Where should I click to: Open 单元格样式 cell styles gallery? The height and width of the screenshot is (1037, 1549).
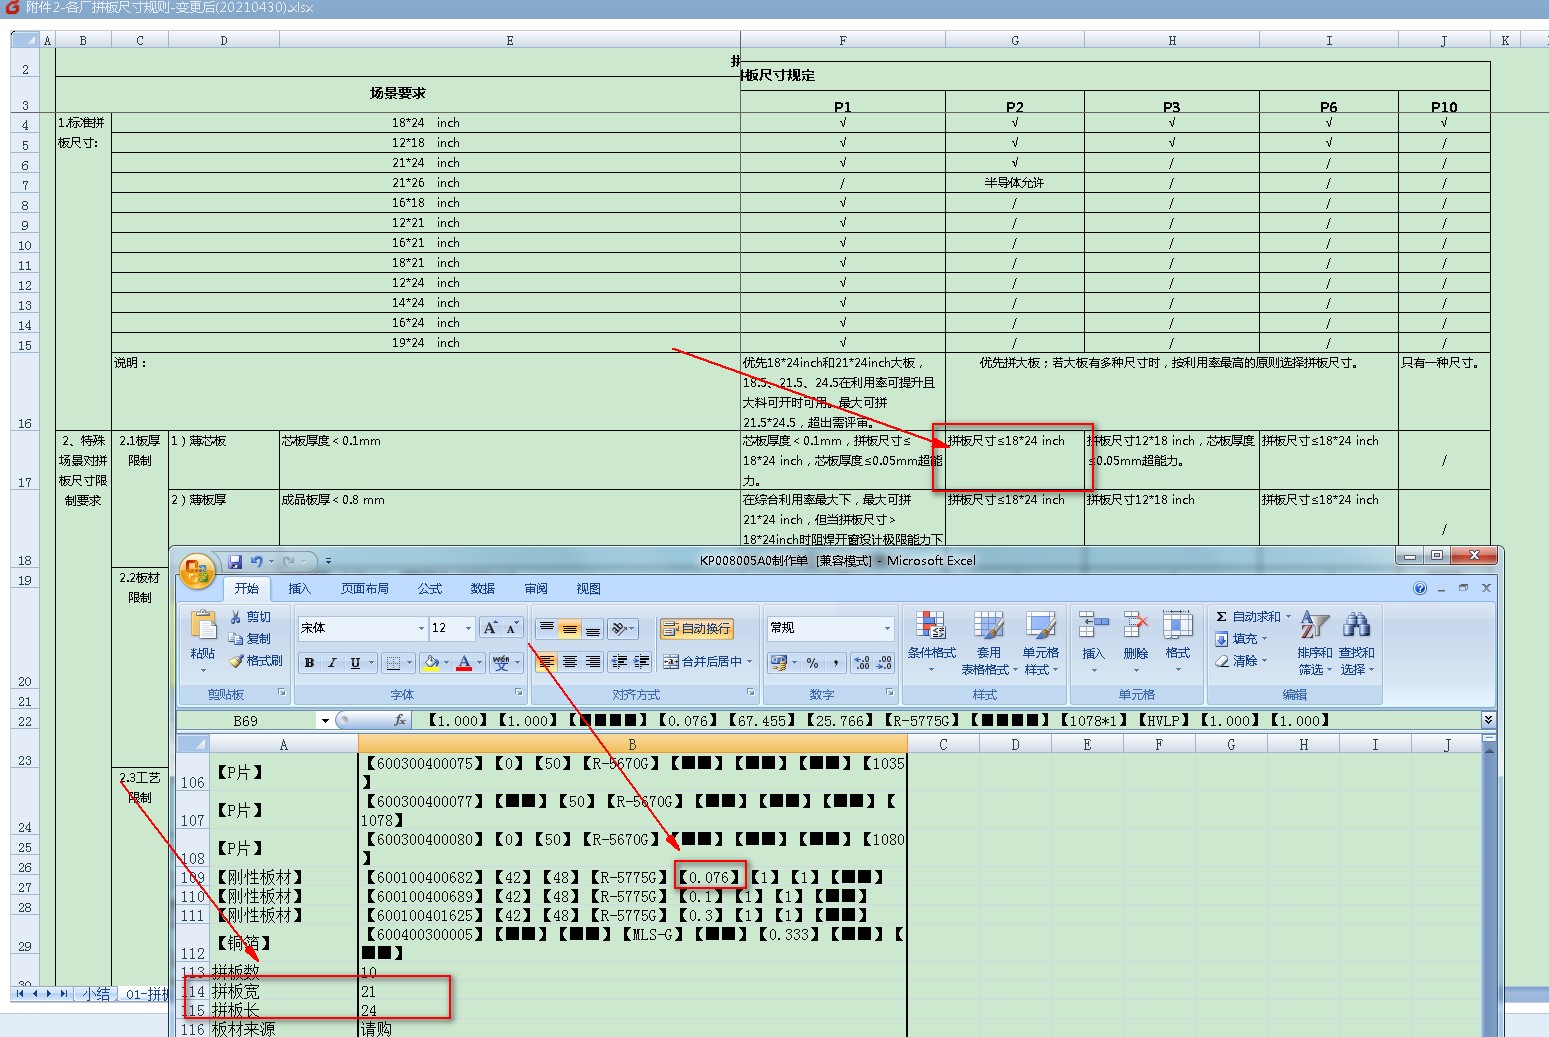click(x=1040, y=642)
